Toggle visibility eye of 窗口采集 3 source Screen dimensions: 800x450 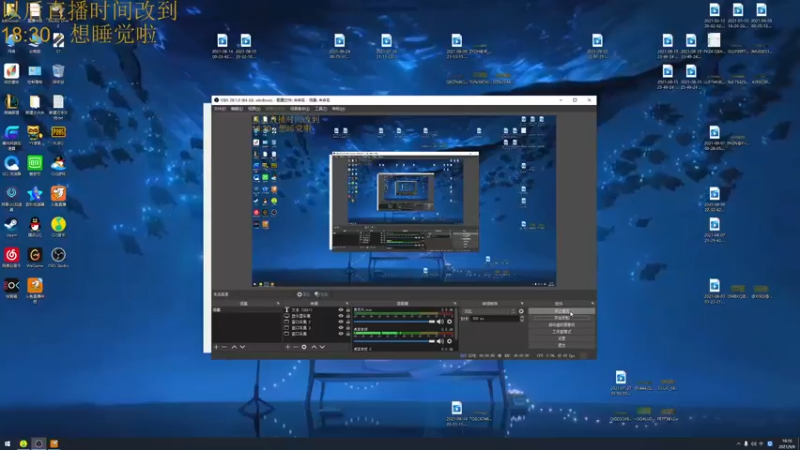341,328
